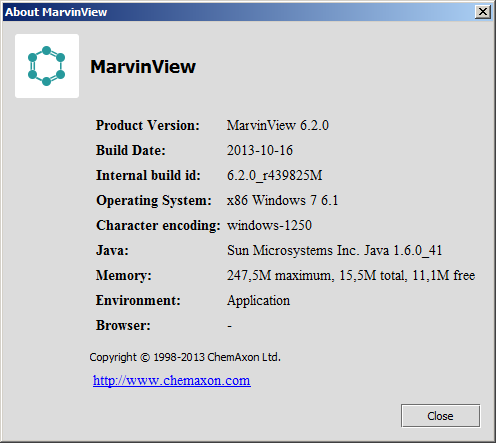This screenshot has height=443, width=496.
Task: Click the windows-1250 encoding value
Action: [x=269, y=226]
